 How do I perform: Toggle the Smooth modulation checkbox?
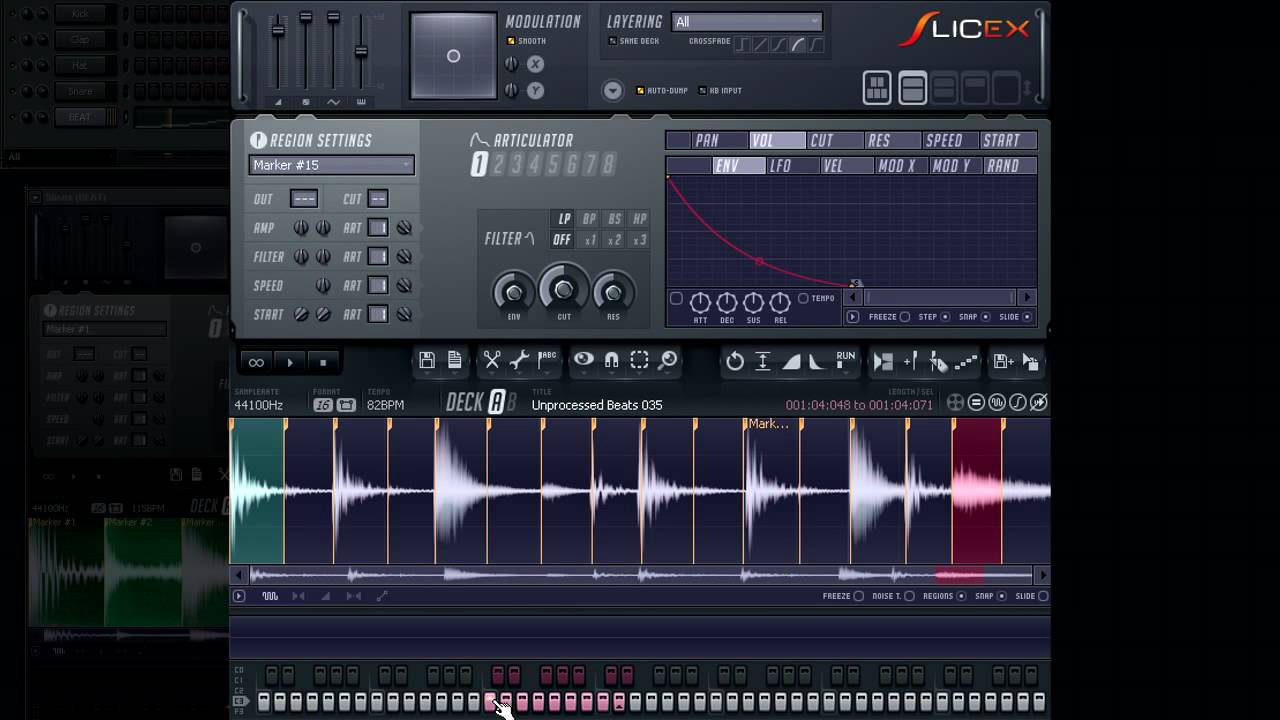pos(511,41)
